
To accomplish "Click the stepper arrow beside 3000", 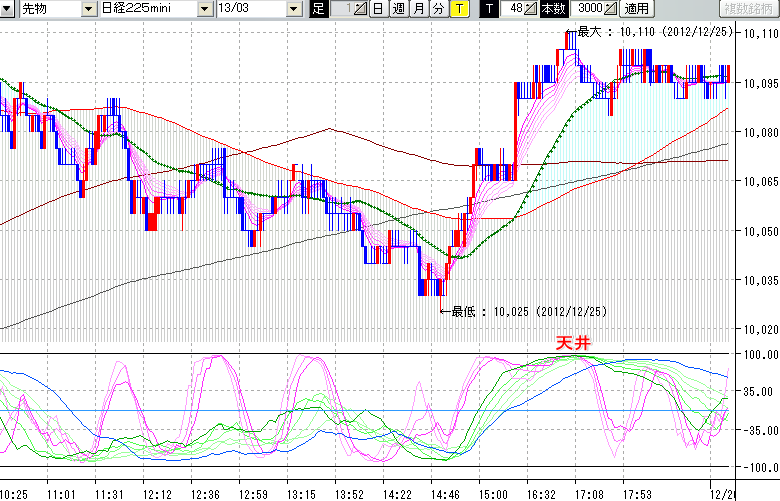I will click(x=610, y=9).
